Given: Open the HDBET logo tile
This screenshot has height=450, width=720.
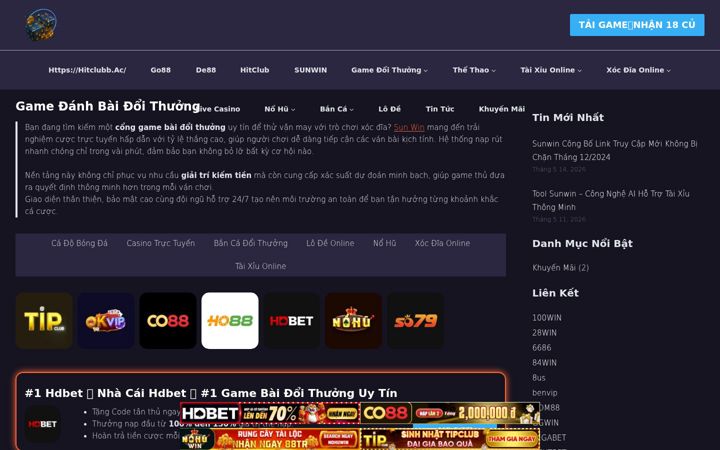Looking at the screenshot, I should click(x=292, y=321).
